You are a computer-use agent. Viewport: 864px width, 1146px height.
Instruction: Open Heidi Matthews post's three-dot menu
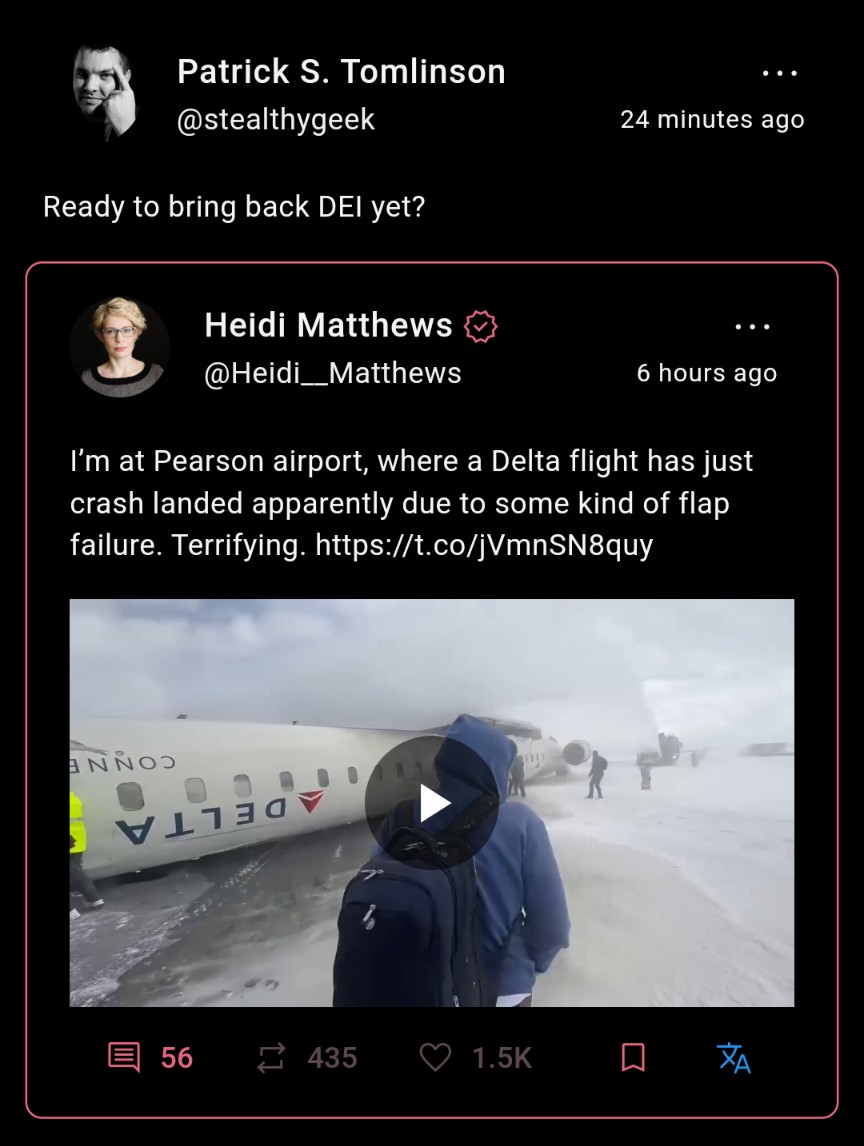coord(752,327)
